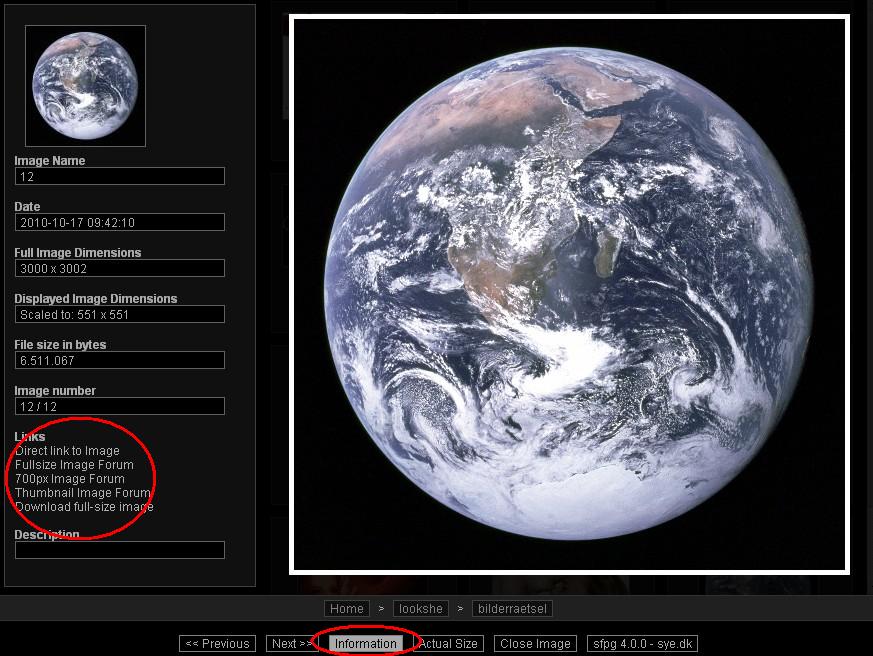This screenshot has width=873, height=656.
Task: Click the 'File size in bytes' label
Action: pos(60,344)
